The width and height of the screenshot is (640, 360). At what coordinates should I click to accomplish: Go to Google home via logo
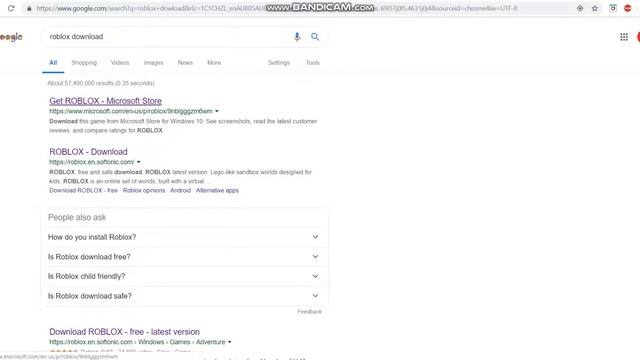11,37
